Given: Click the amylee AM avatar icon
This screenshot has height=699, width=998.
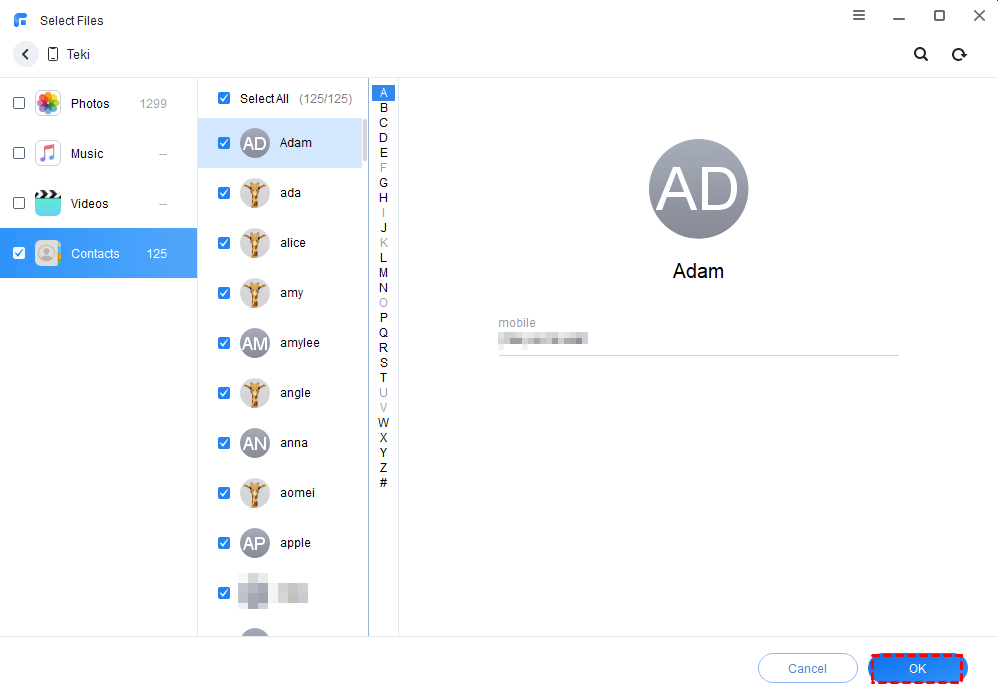Looking at the screenshot, I should point(255,343).
